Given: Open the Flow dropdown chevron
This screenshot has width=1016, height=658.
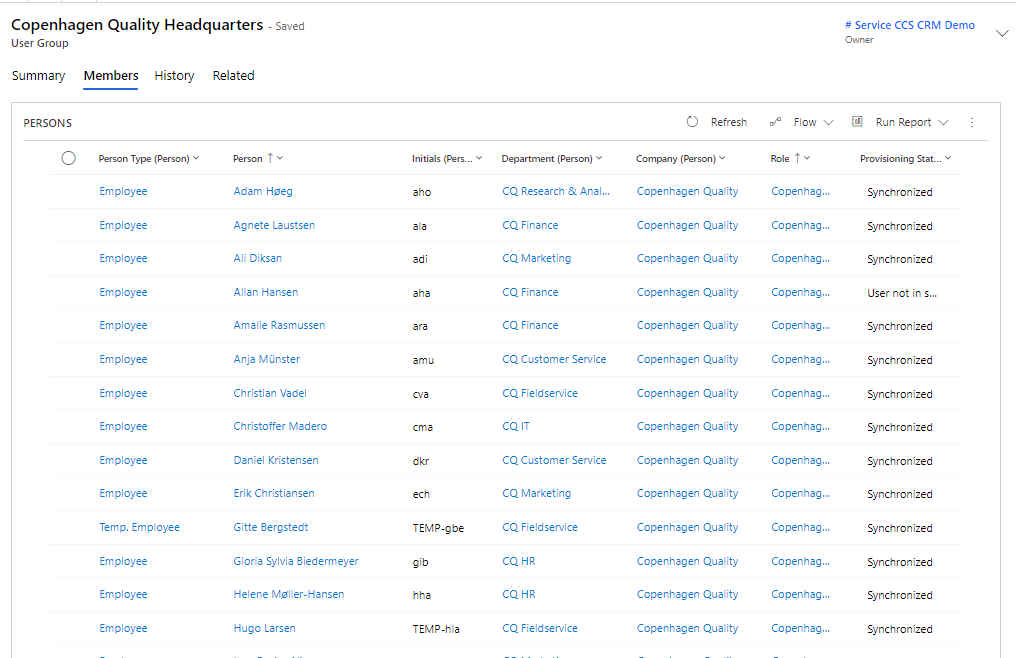Looking at the screenshot, I should pyautogui.click(x=828, y=123).
